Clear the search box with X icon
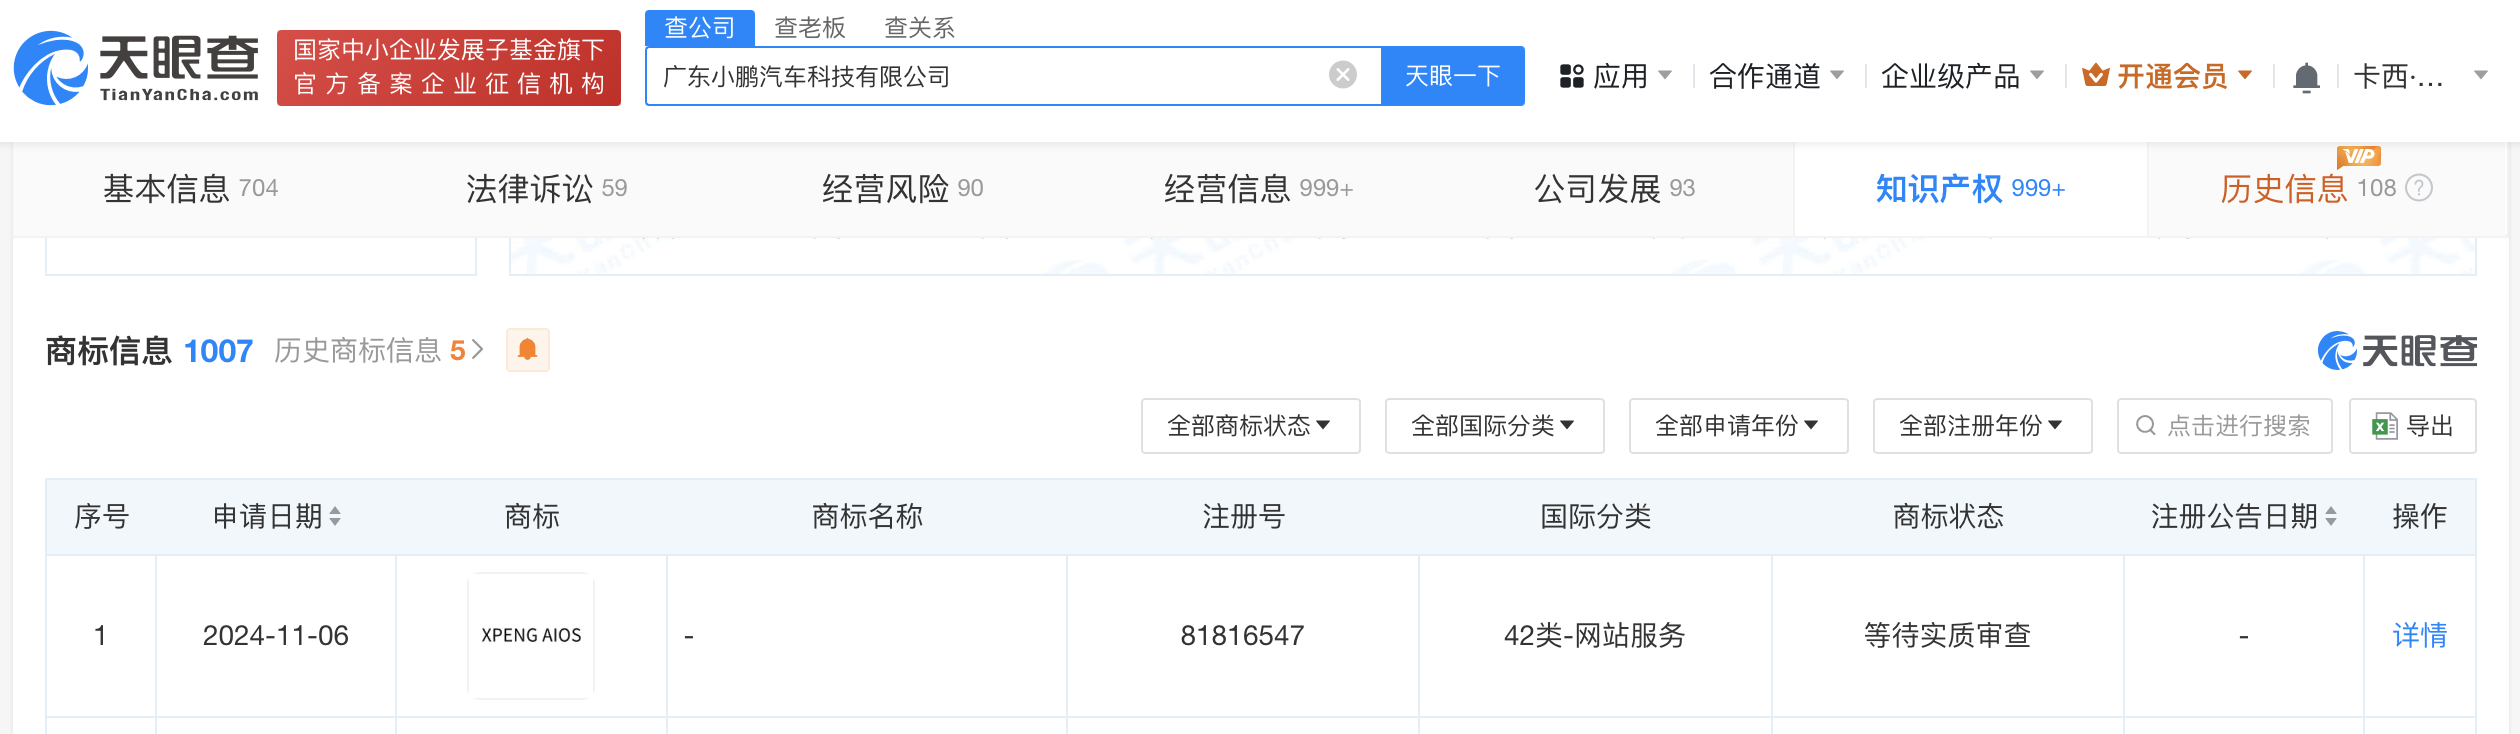This screenshot has width=2520, height=734. point(1342,75)
